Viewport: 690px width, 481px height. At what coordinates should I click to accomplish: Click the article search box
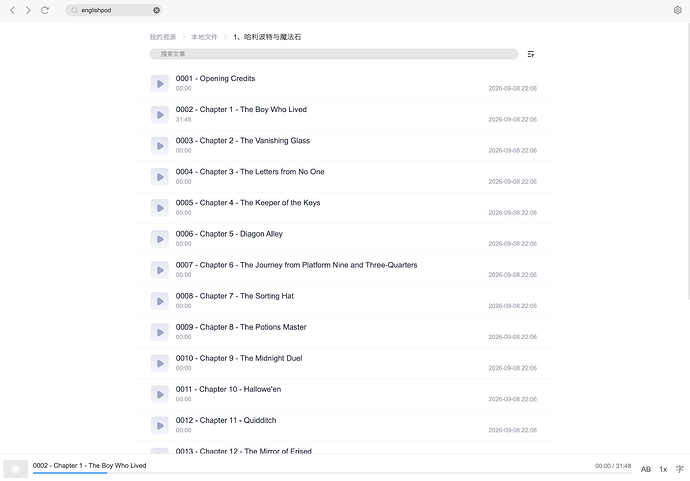(x=334, y=54)
